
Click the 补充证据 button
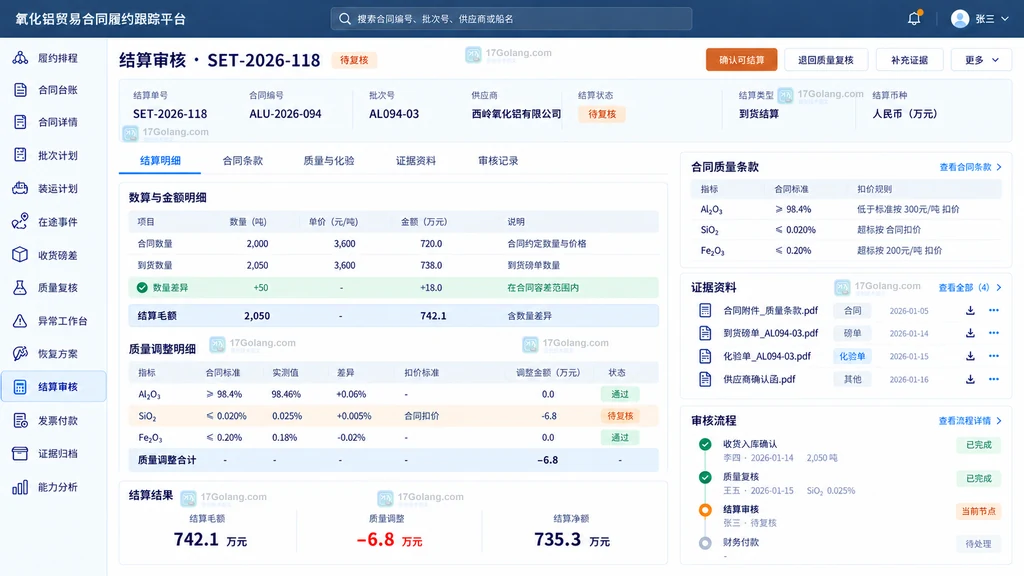click(909, 59)
